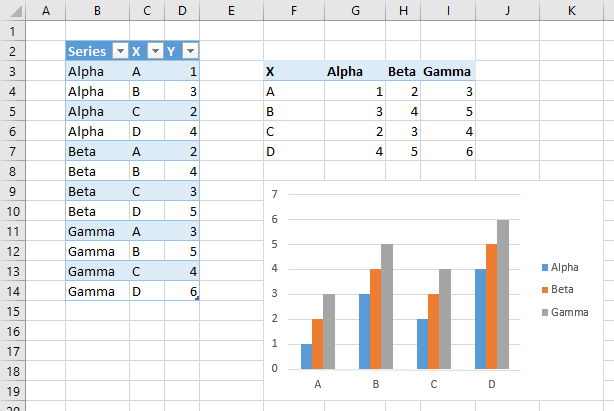This screenshot has width=614, height=411.
Task: Click the Beta legend entry text
Action: [562, 289]
